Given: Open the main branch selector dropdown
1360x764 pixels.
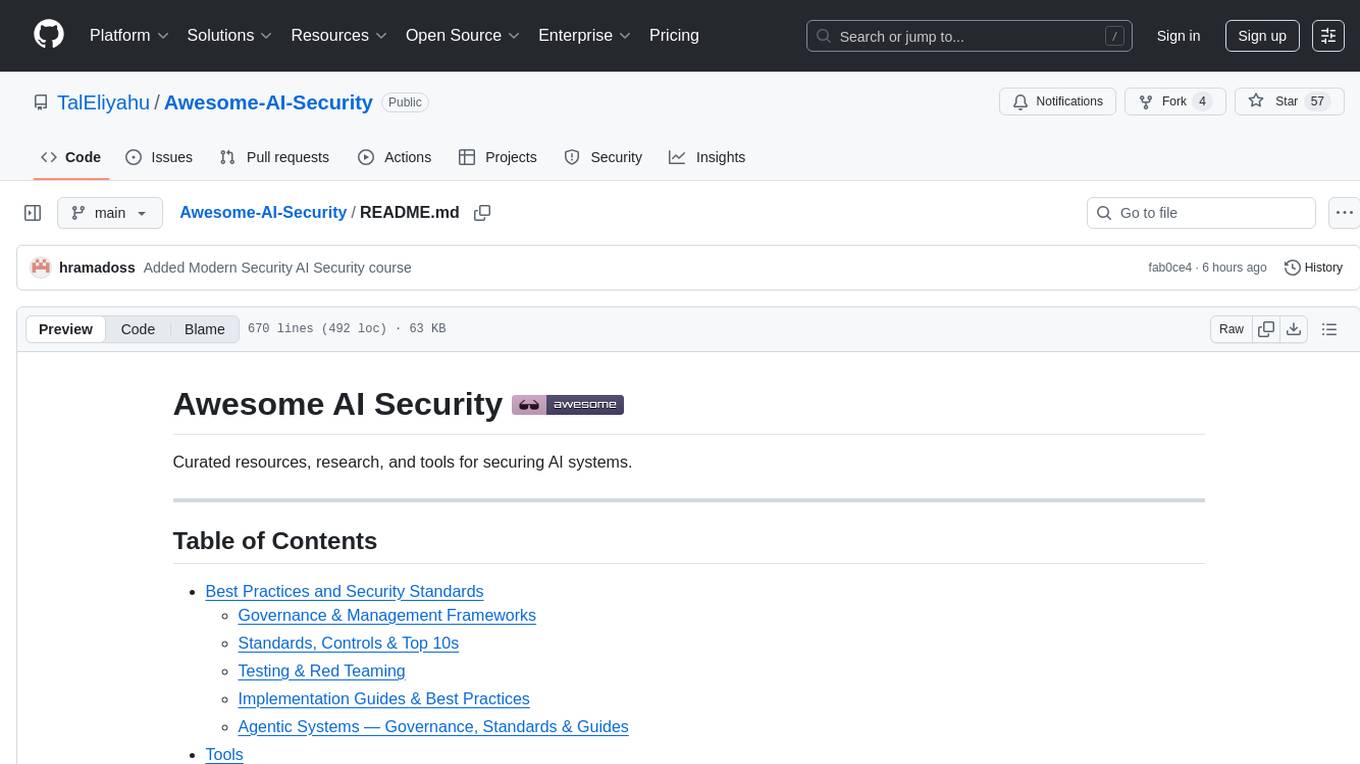Looking at the screenshot, I should [x=109, y=213].
